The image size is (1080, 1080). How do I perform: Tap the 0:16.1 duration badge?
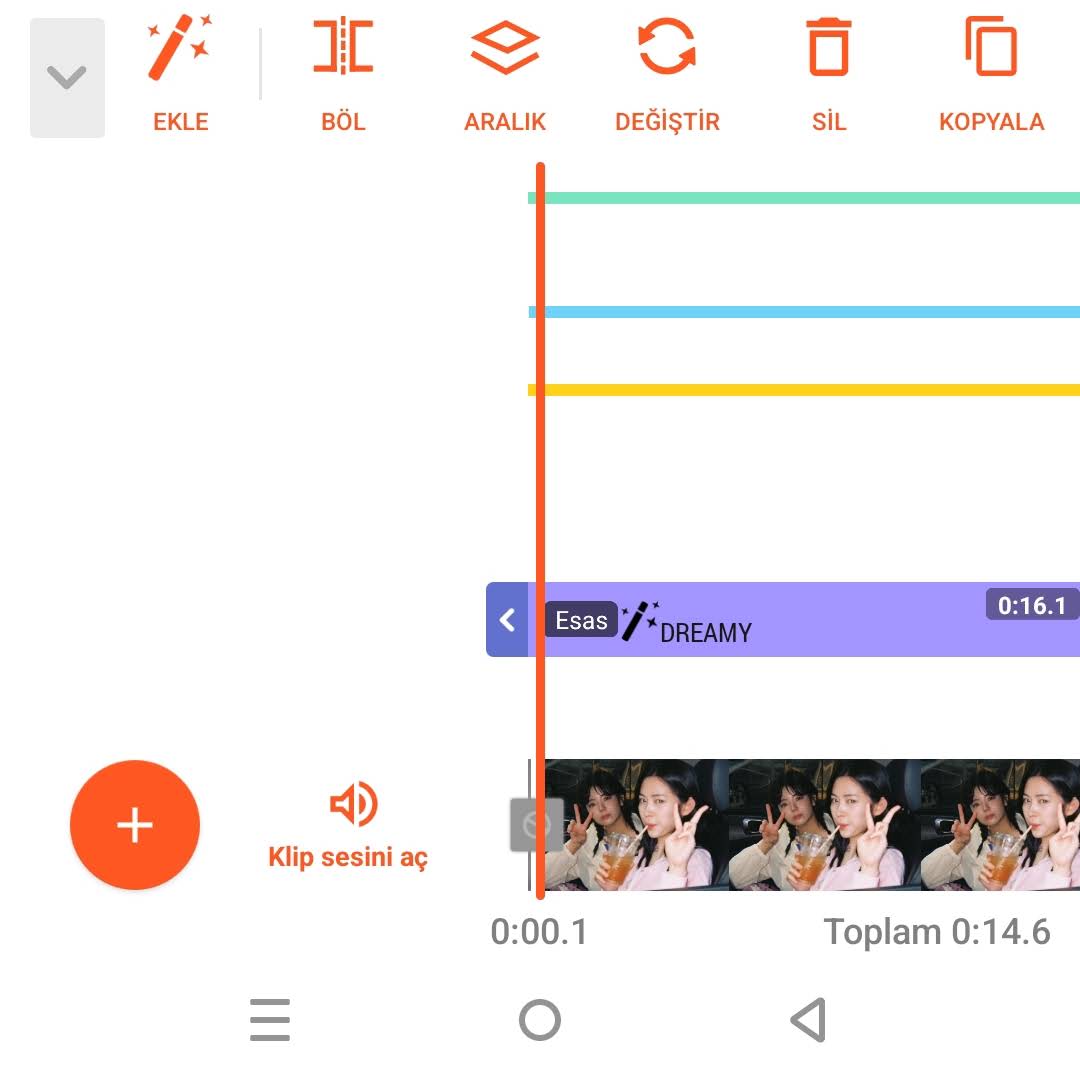point(1032,605)
